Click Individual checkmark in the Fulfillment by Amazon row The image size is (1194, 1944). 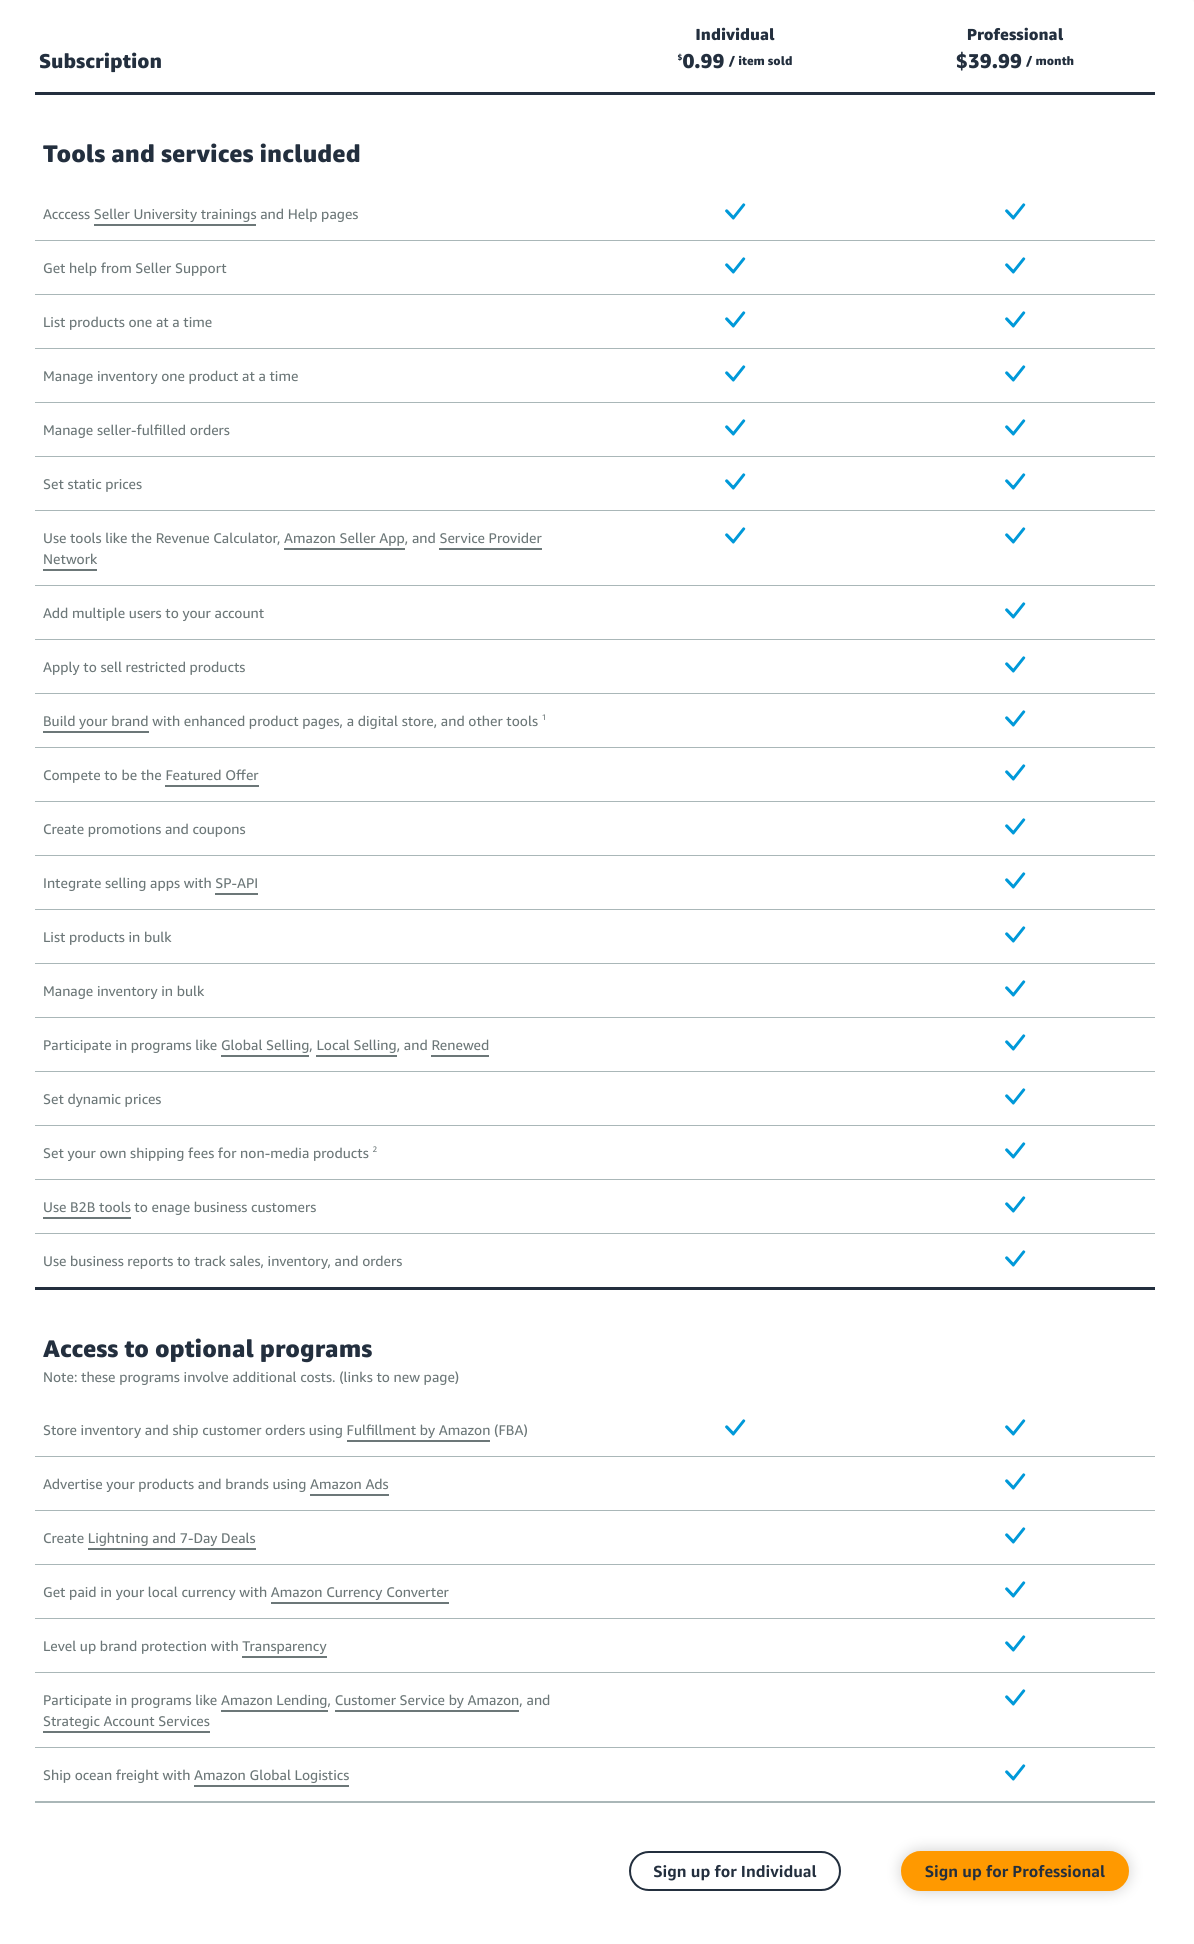(x=735, y=1428)
